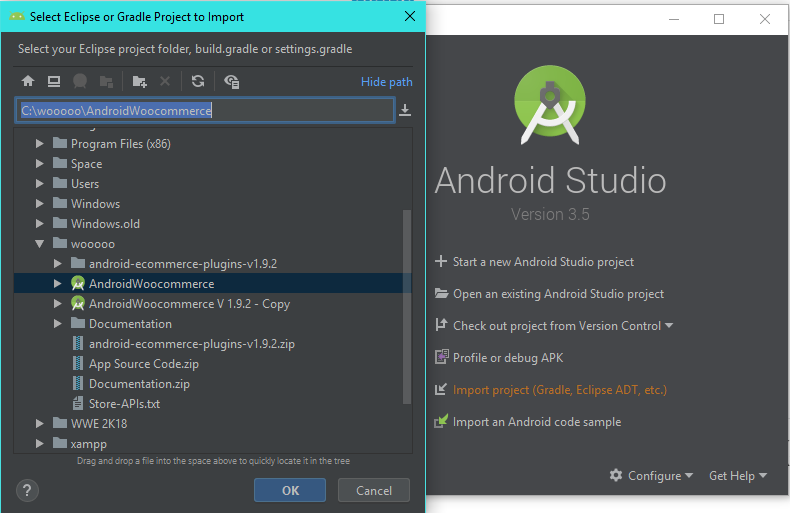Click the Hide path link
The height and width of the screenshot is (513, 790).
pyautogui.click(x=386, y=82)
